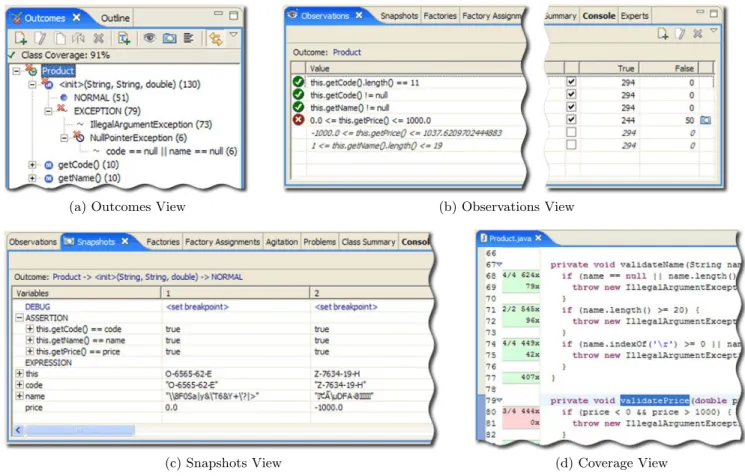Expand this.getCode() == code assertion row
This screenshot has height=476, width=745.
point(30,329)
